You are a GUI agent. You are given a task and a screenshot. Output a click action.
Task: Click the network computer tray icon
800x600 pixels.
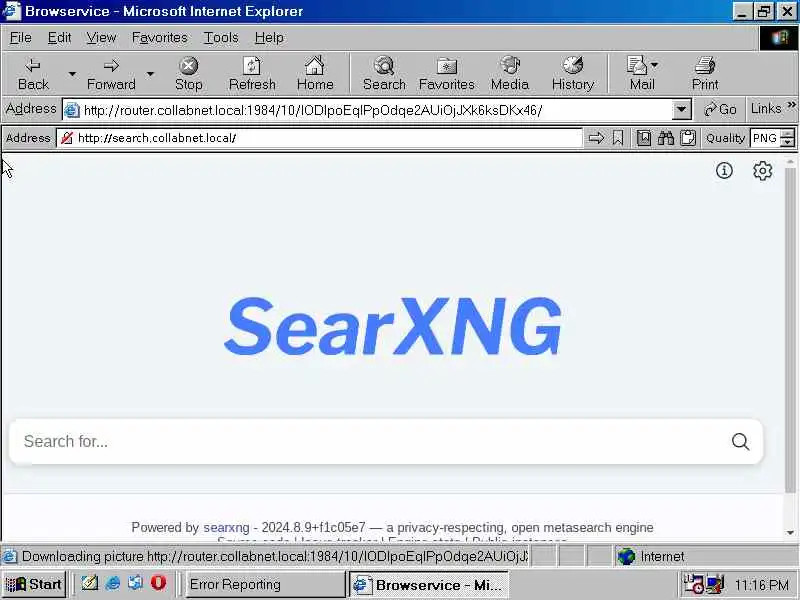[x=715, y=584]
